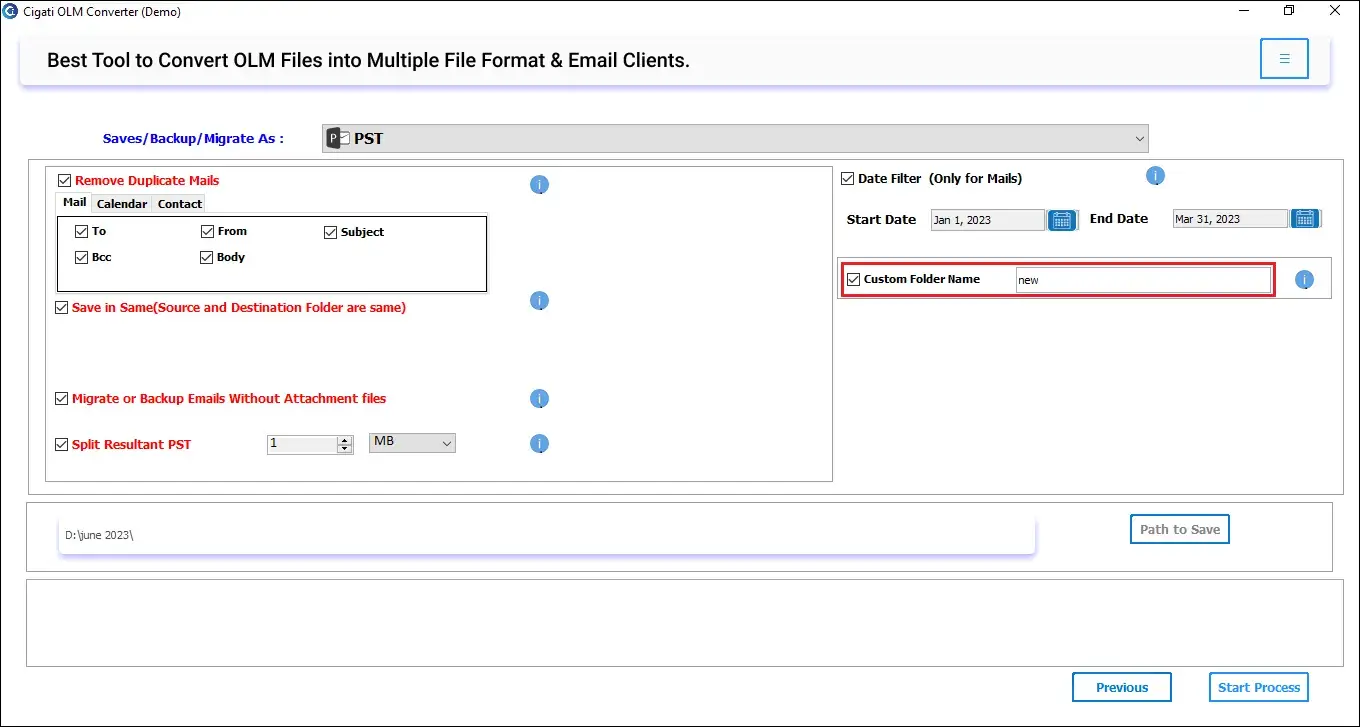Minimize the Cigati OLM Converter window
Viewport: 1360px width, 727px height.
click(x=1243, y=11)
